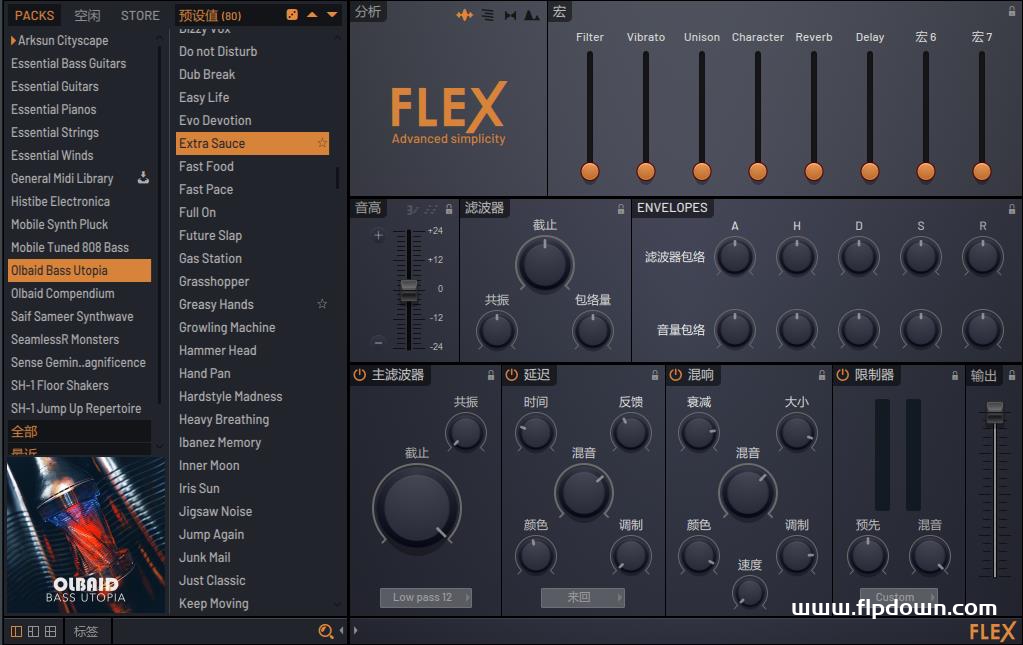Favorite Greasy Hands with its star

click(x=322, y=304)
